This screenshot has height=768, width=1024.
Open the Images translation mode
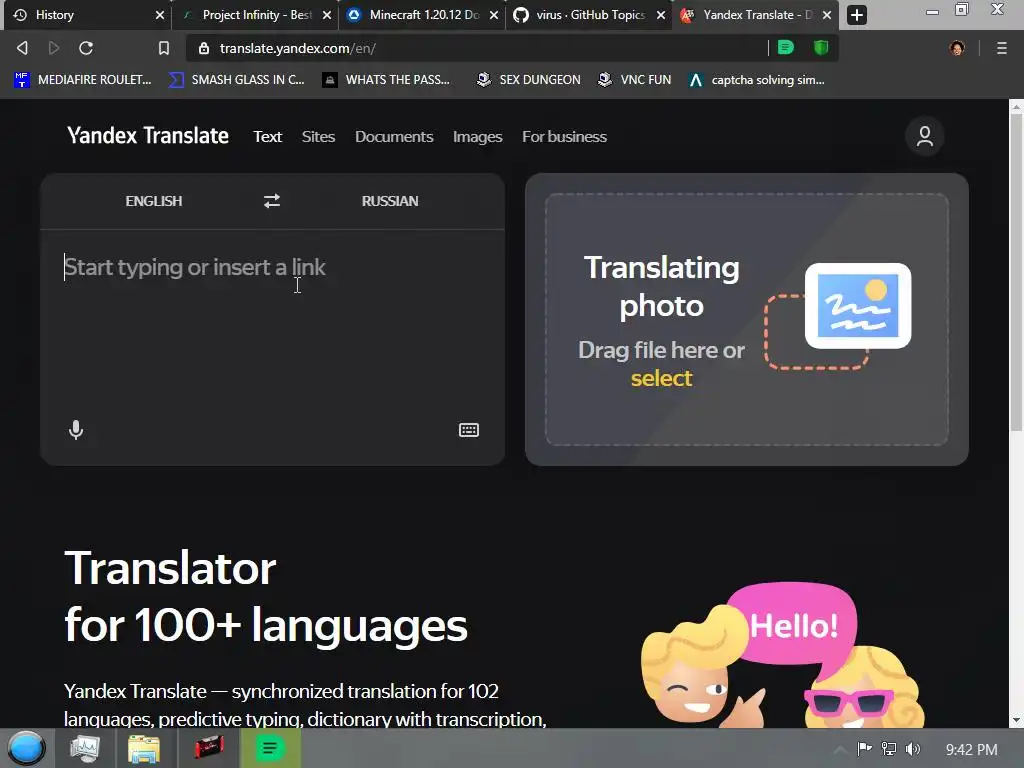(x=477, y=136)
